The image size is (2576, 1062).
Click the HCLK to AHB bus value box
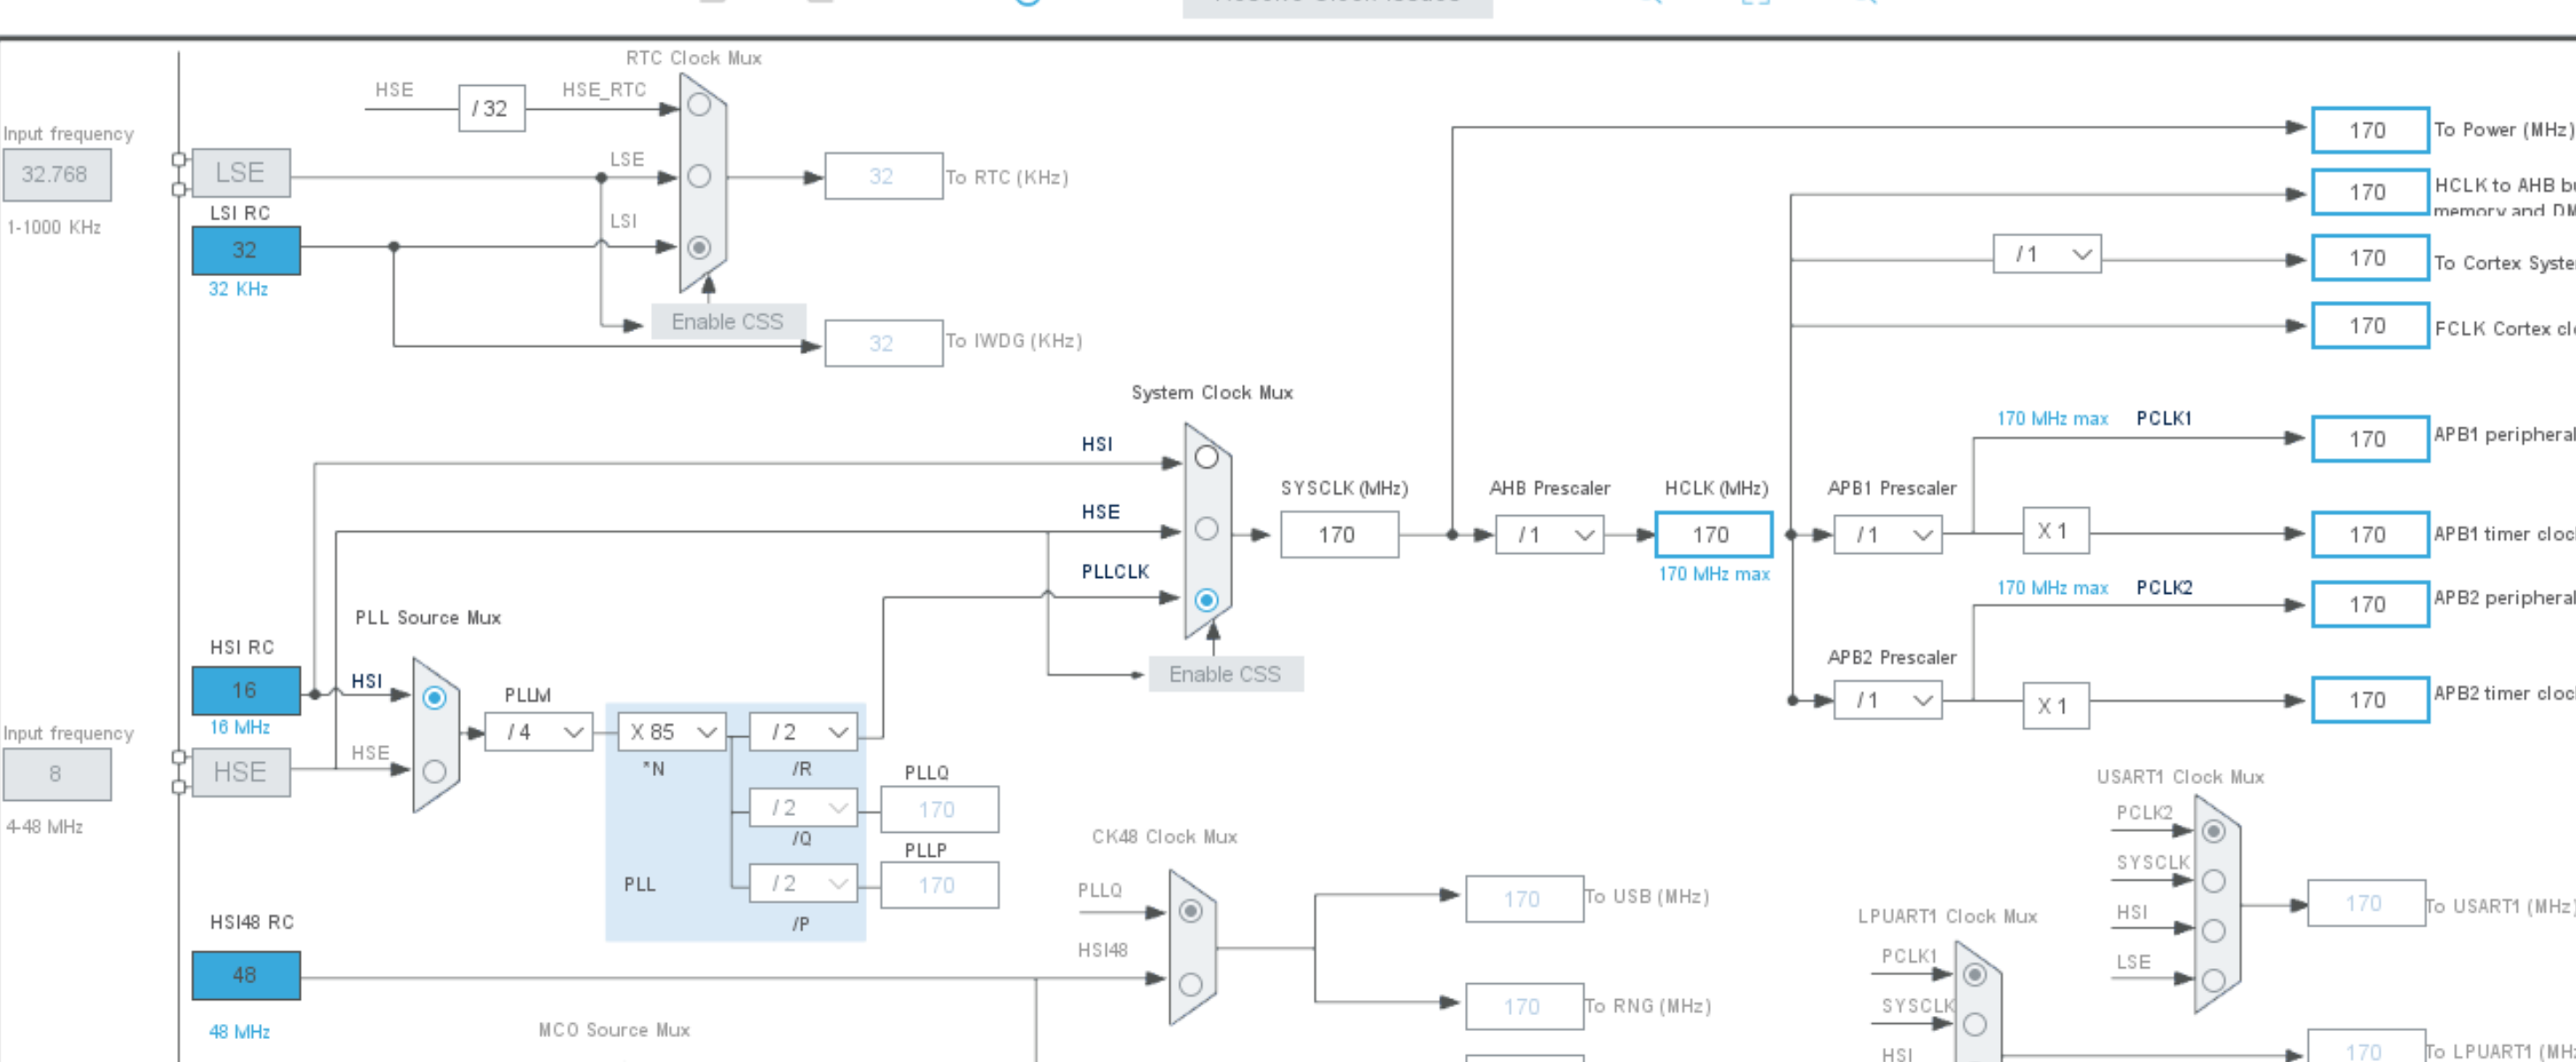(2370, 192)
